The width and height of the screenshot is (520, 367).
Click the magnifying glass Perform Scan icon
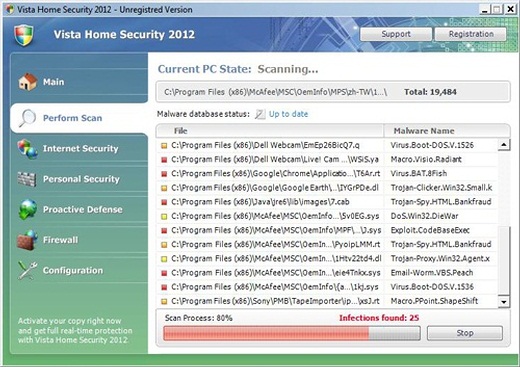coord(27,118)
